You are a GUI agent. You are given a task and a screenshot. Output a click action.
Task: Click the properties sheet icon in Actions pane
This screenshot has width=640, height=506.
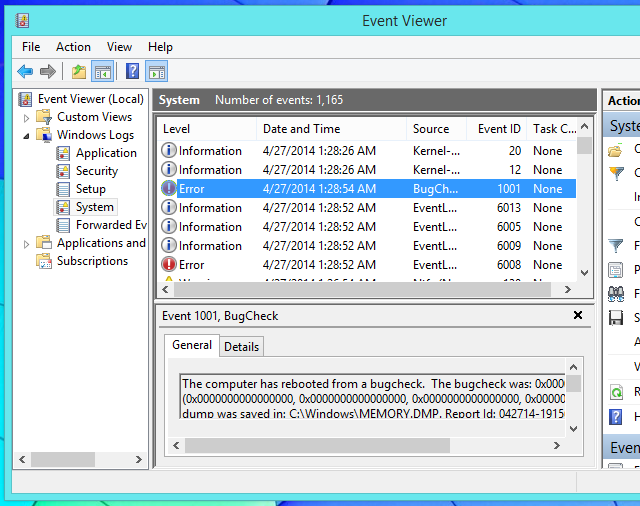click(616, 270)
